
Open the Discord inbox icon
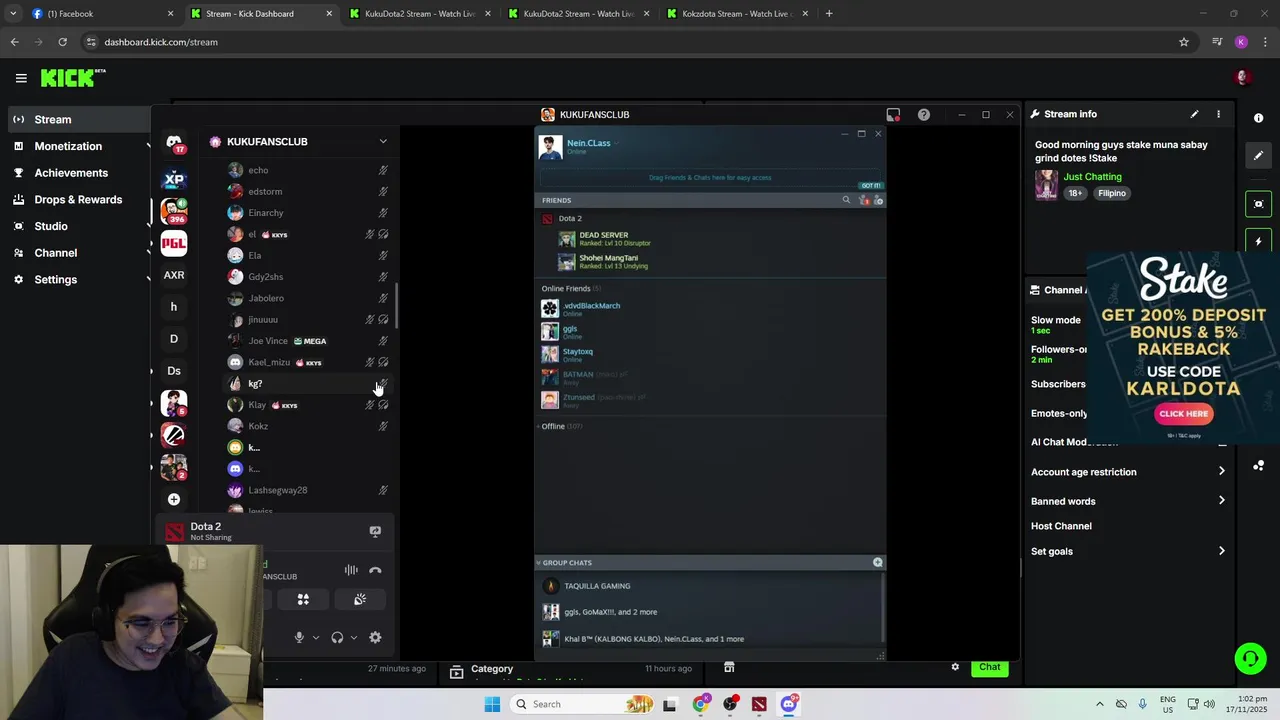coord(893,115)
